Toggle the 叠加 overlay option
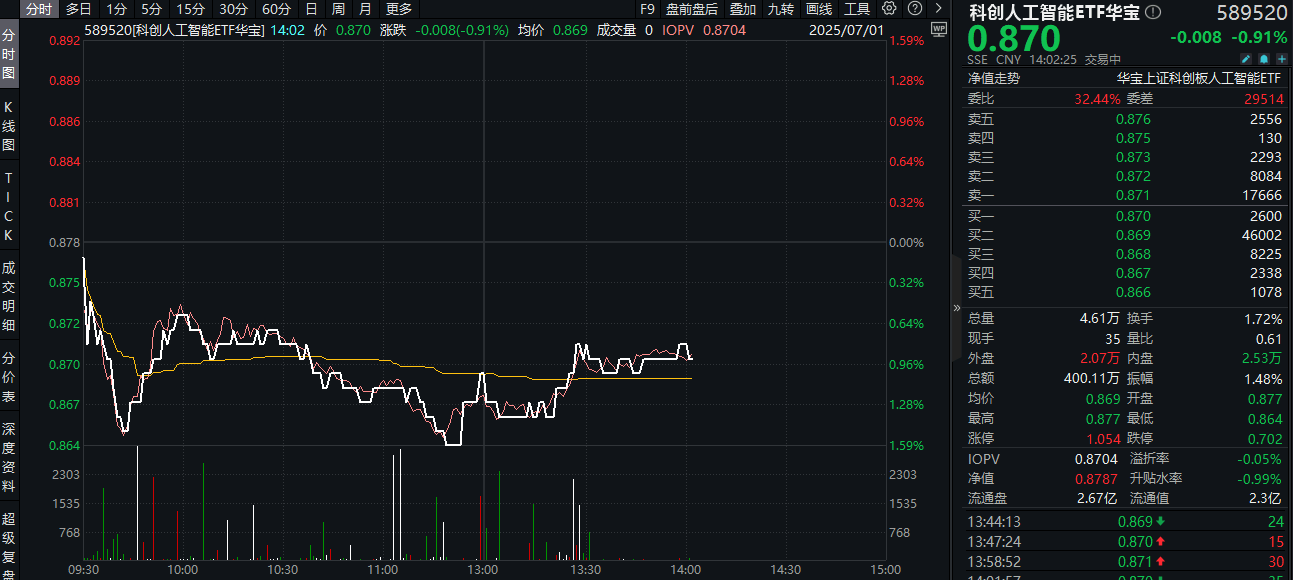 (743, 9)
